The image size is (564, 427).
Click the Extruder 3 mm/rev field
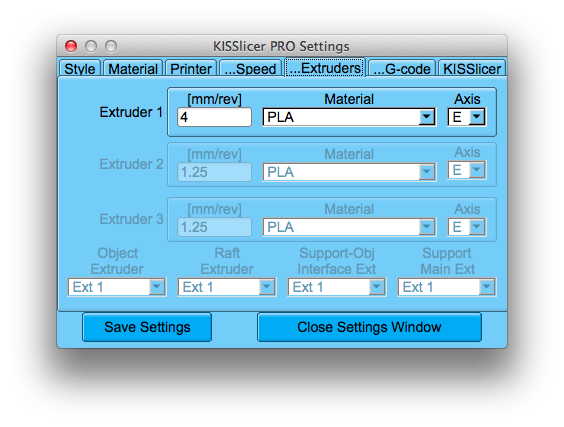(x=214, y=227)
